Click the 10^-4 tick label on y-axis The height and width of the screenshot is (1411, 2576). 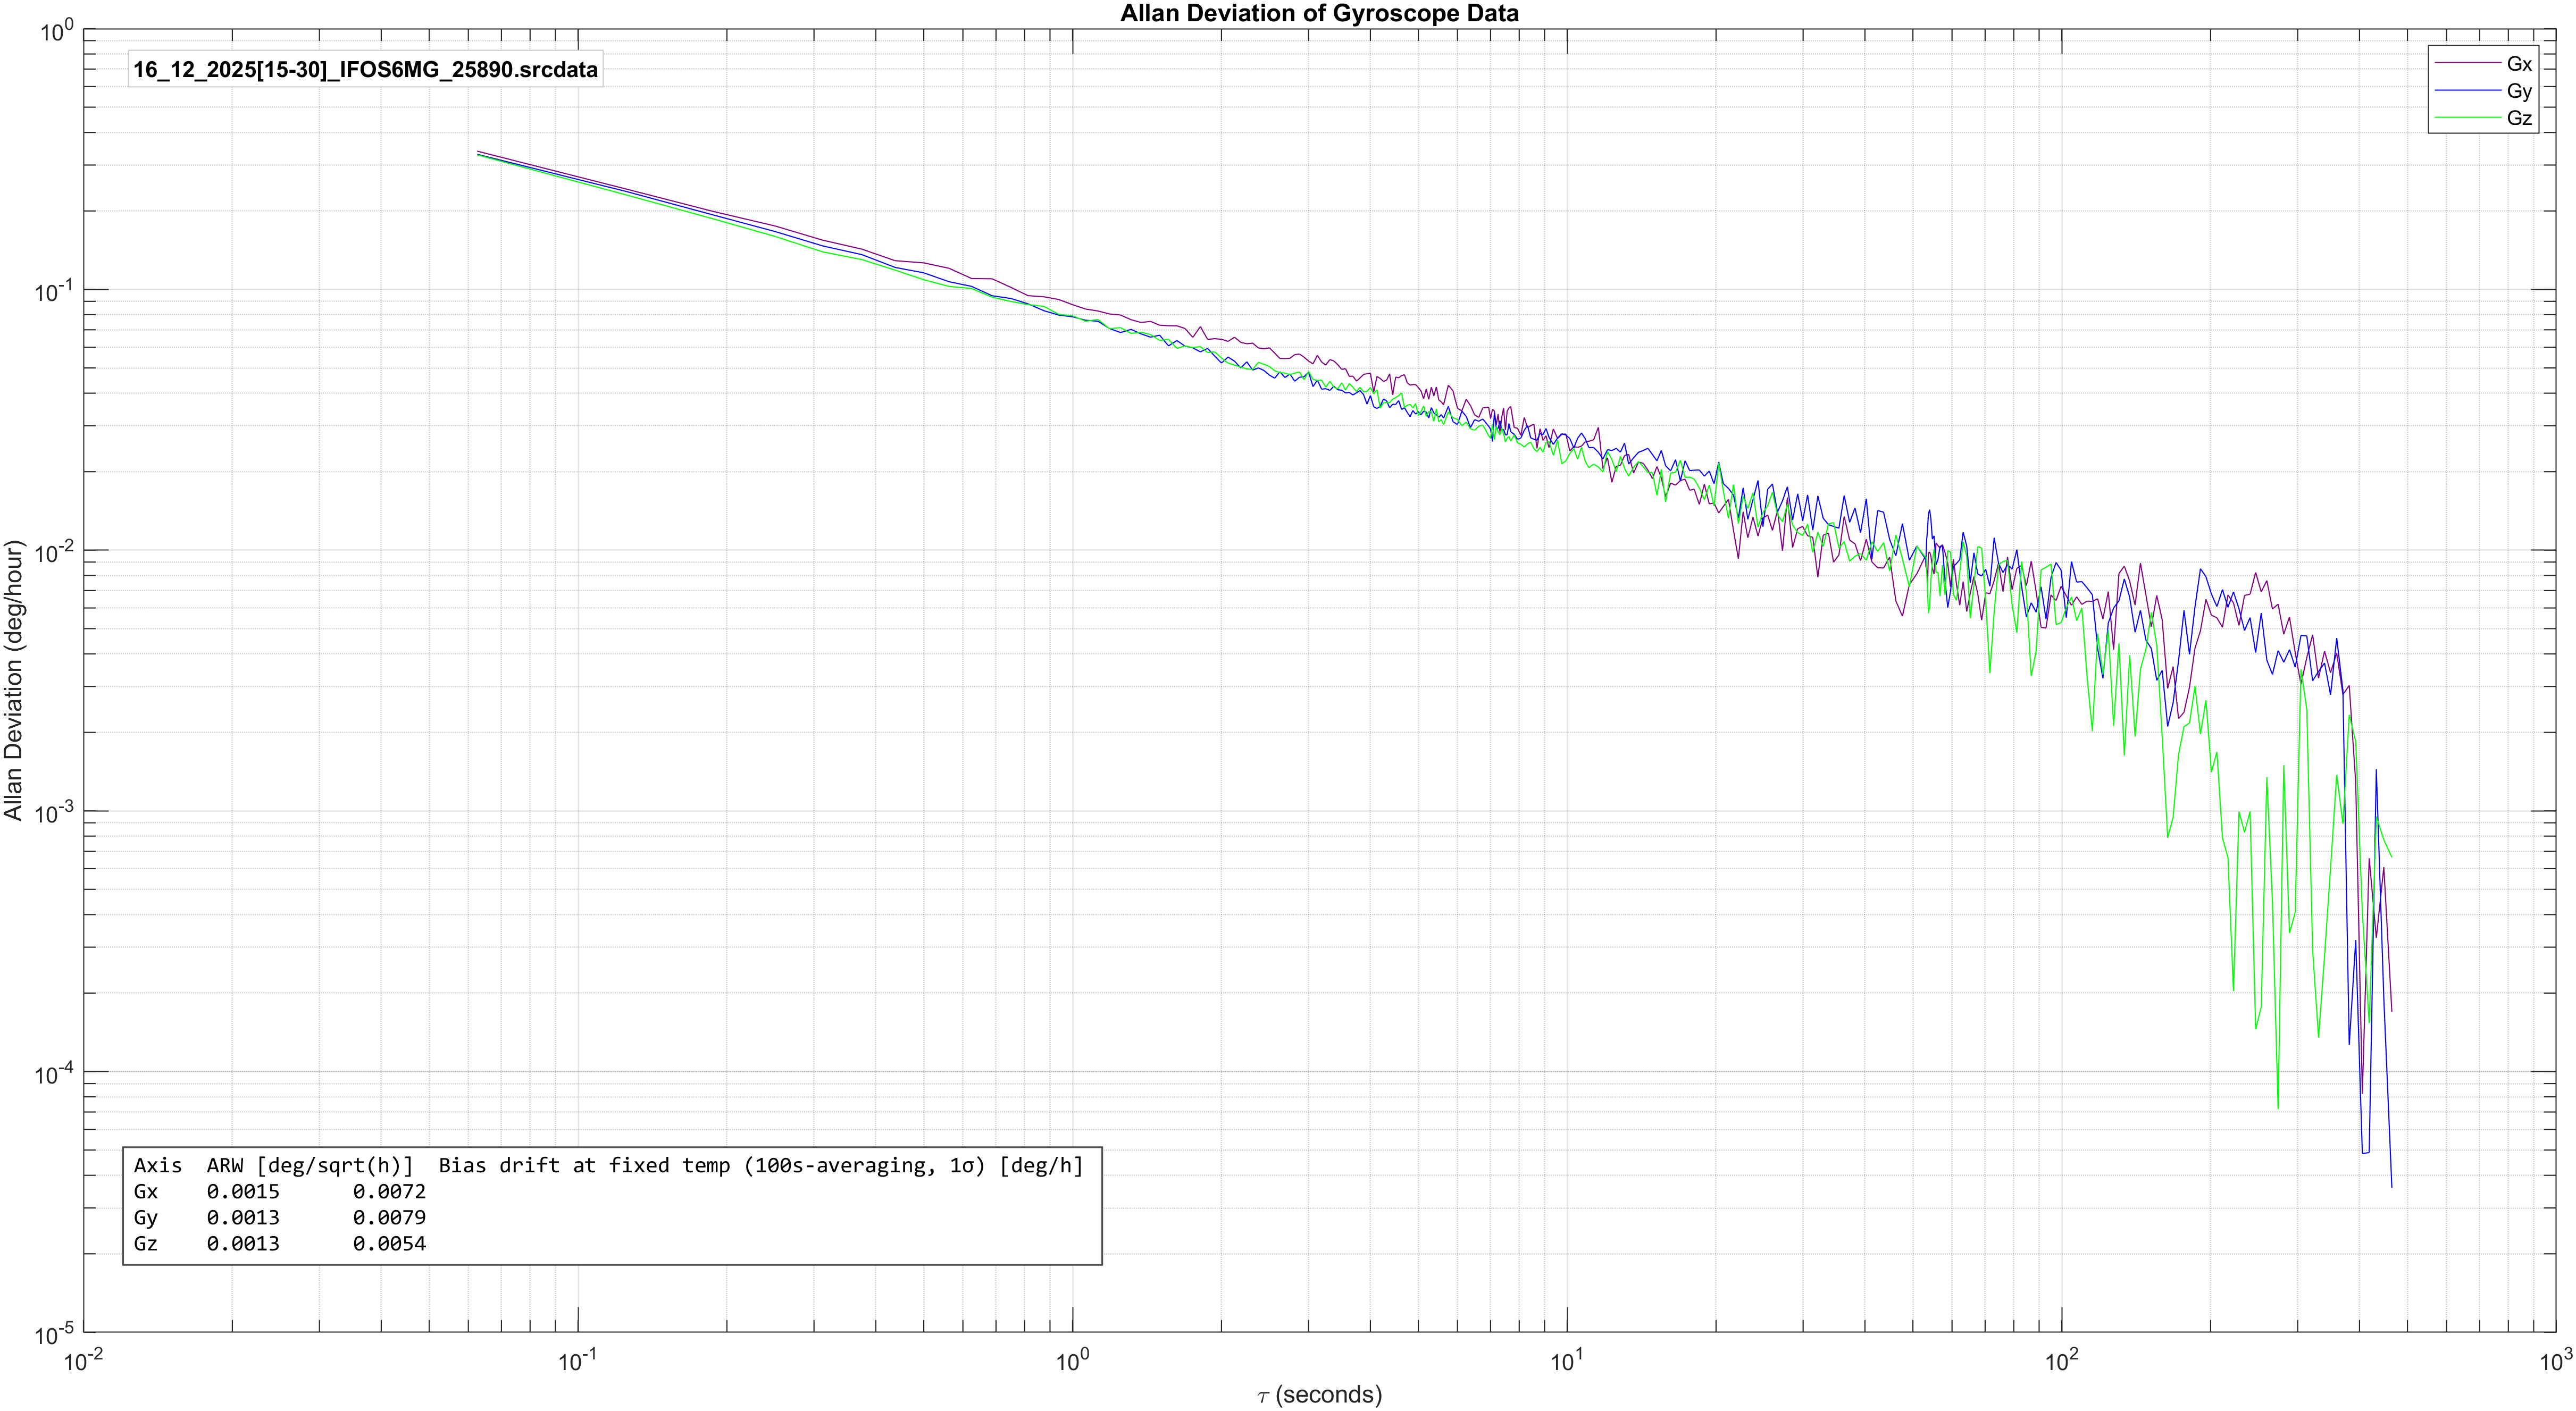tap(54, 1073)
